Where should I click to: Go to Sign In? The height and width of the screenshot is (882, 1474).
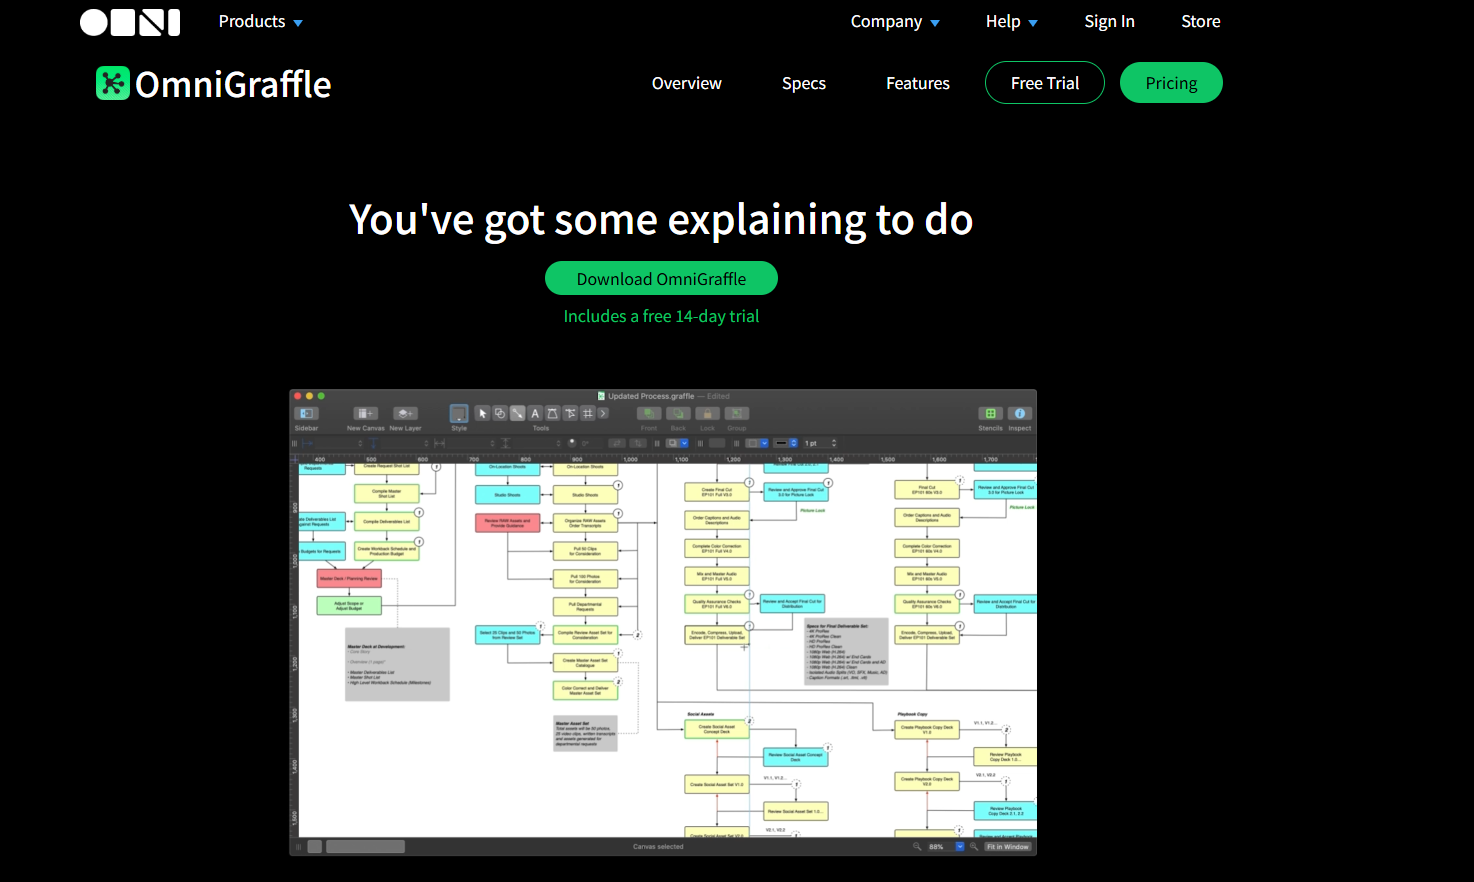(1109, 21)
